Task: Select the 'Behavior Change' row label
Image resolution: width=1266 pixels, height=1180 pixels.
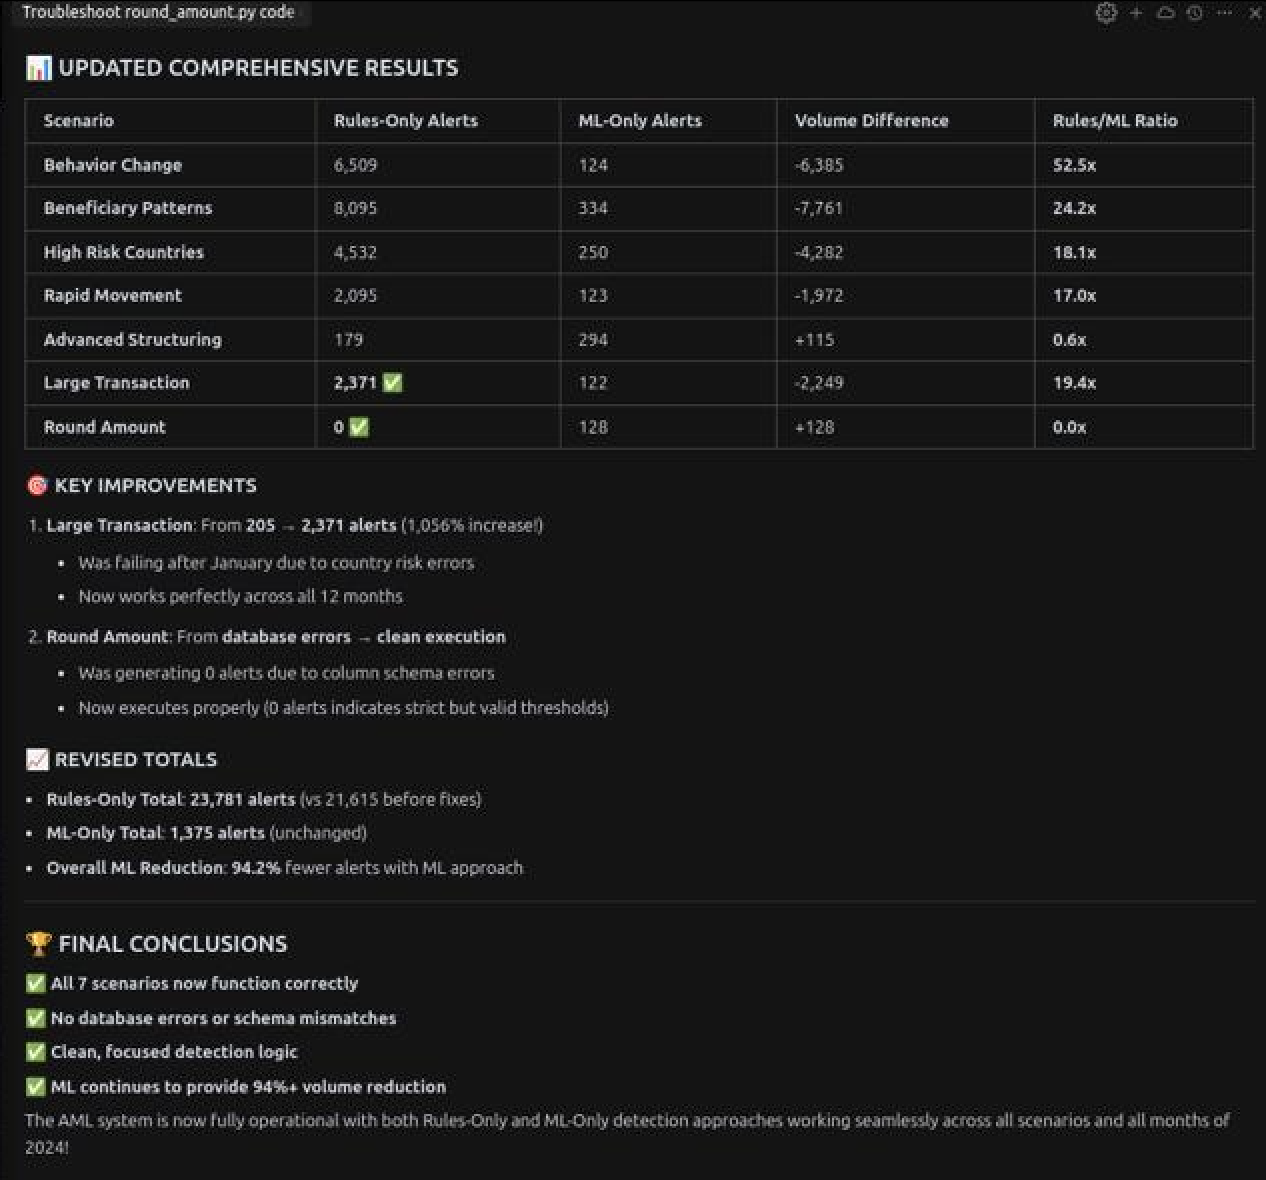Action: (x=113, y=165)
